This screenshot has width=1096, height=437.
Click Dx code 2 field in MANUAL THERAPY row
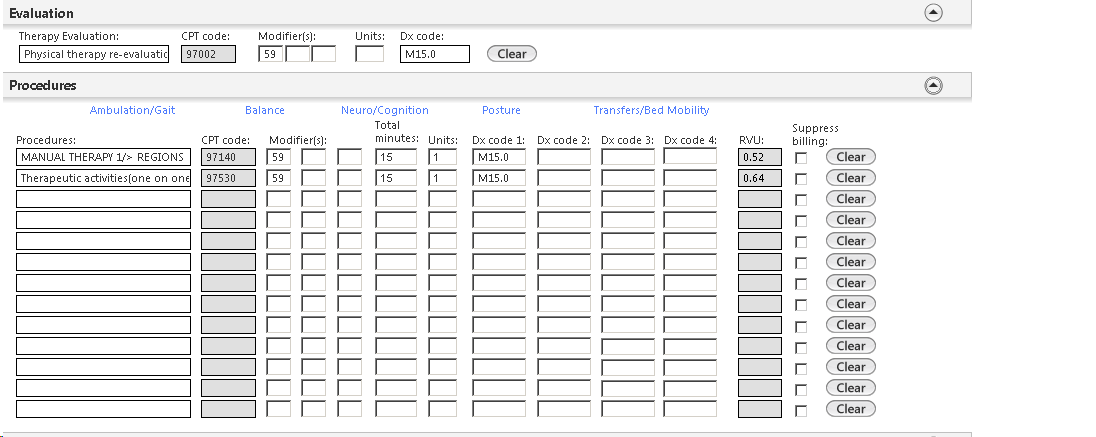click(x=564, y=157)
